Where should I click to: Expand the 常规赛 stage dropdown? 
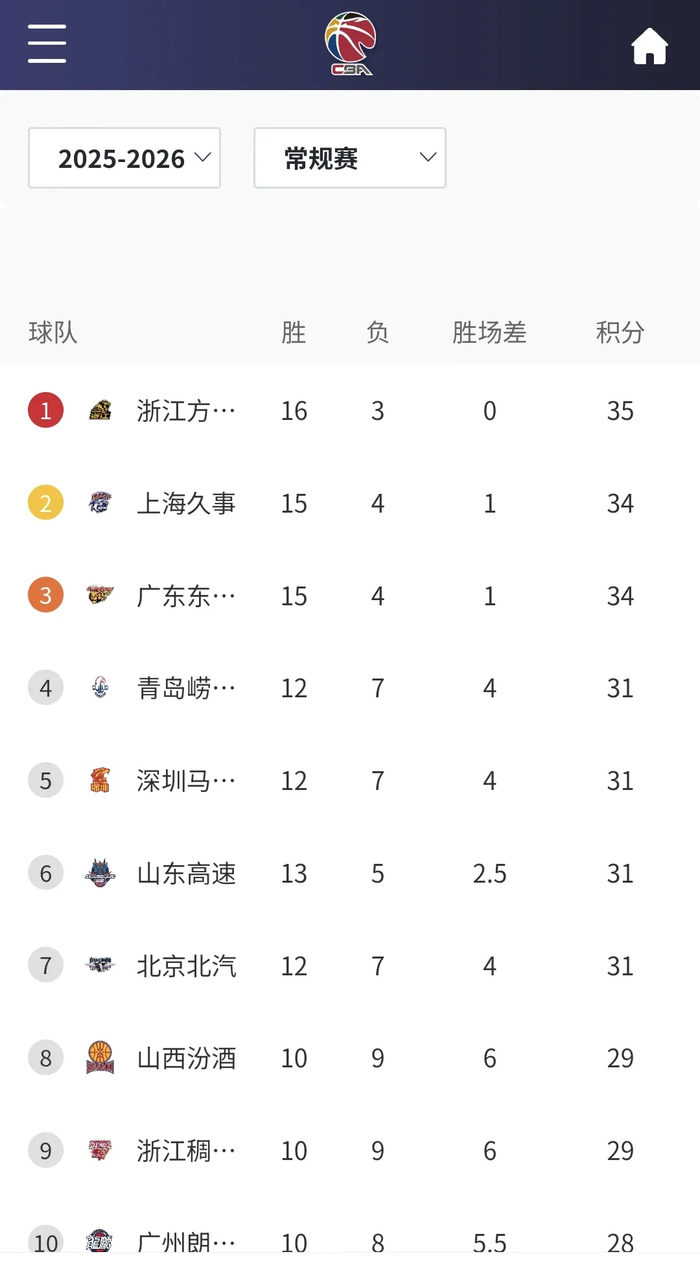[350, 158]
